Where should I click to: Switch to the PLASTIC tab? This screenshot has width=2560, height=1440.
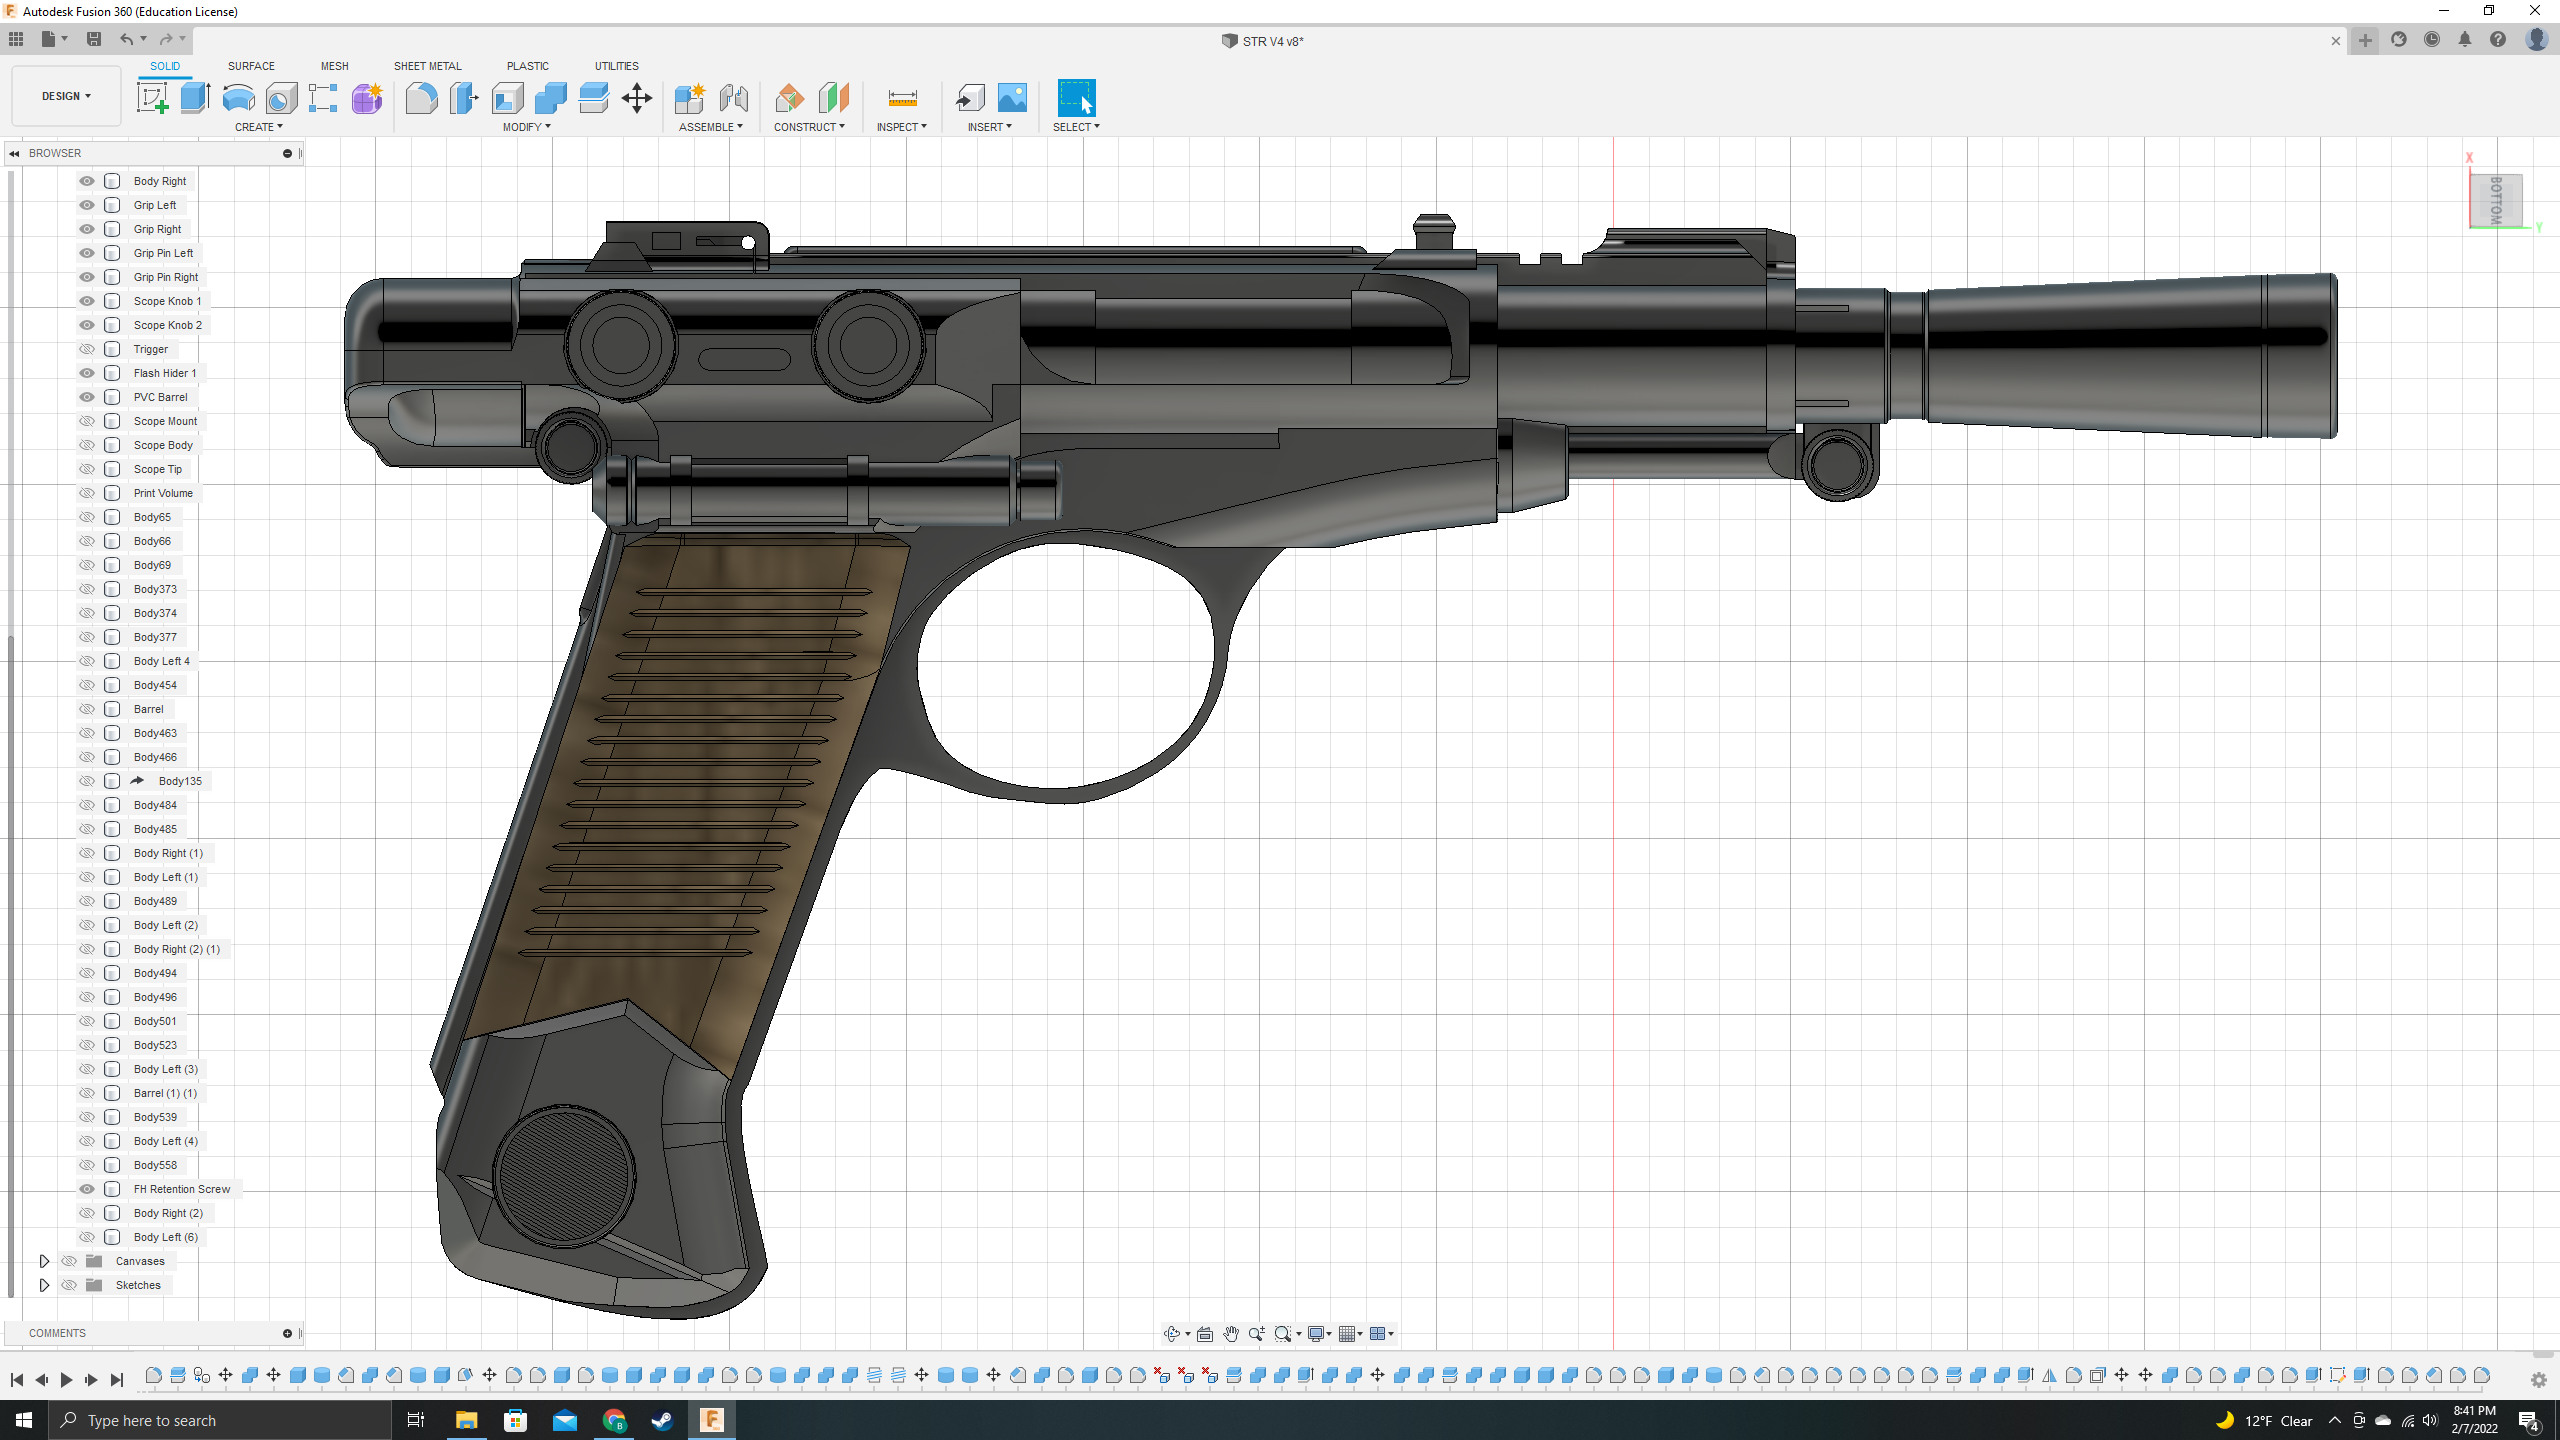[x=527, y=66]
